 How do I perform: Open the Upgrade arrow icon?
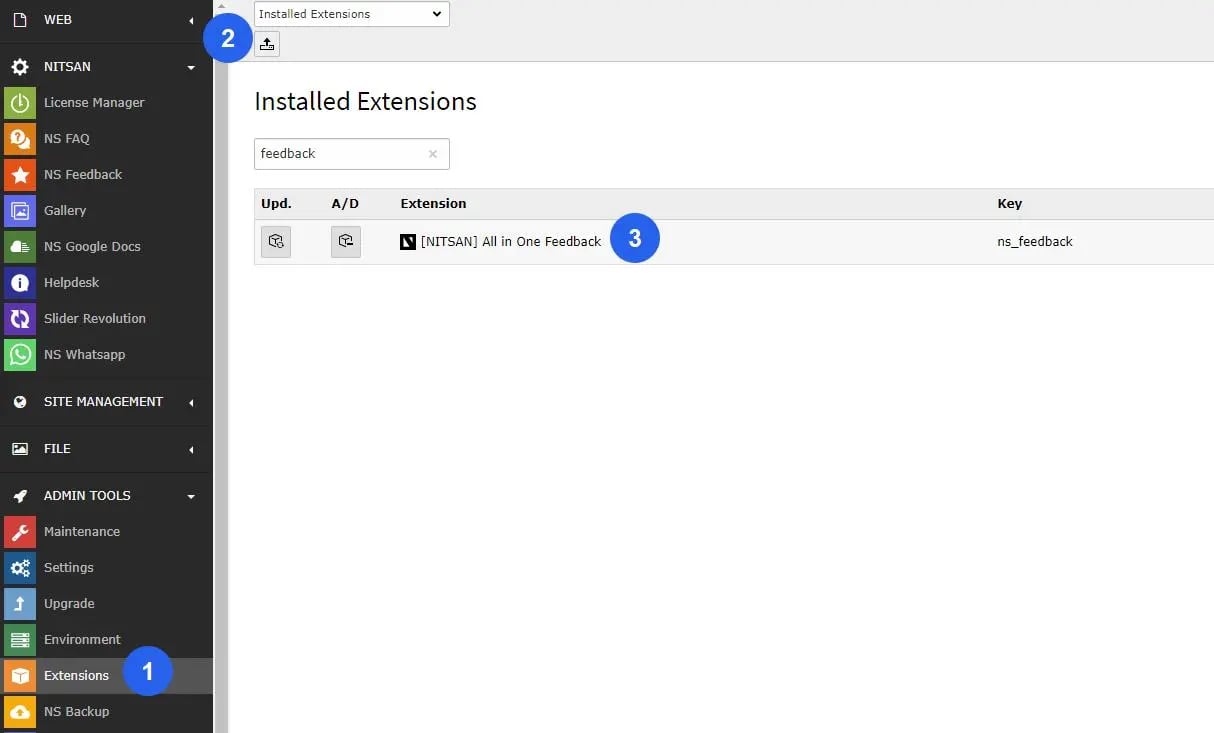[x=20, y=603]
